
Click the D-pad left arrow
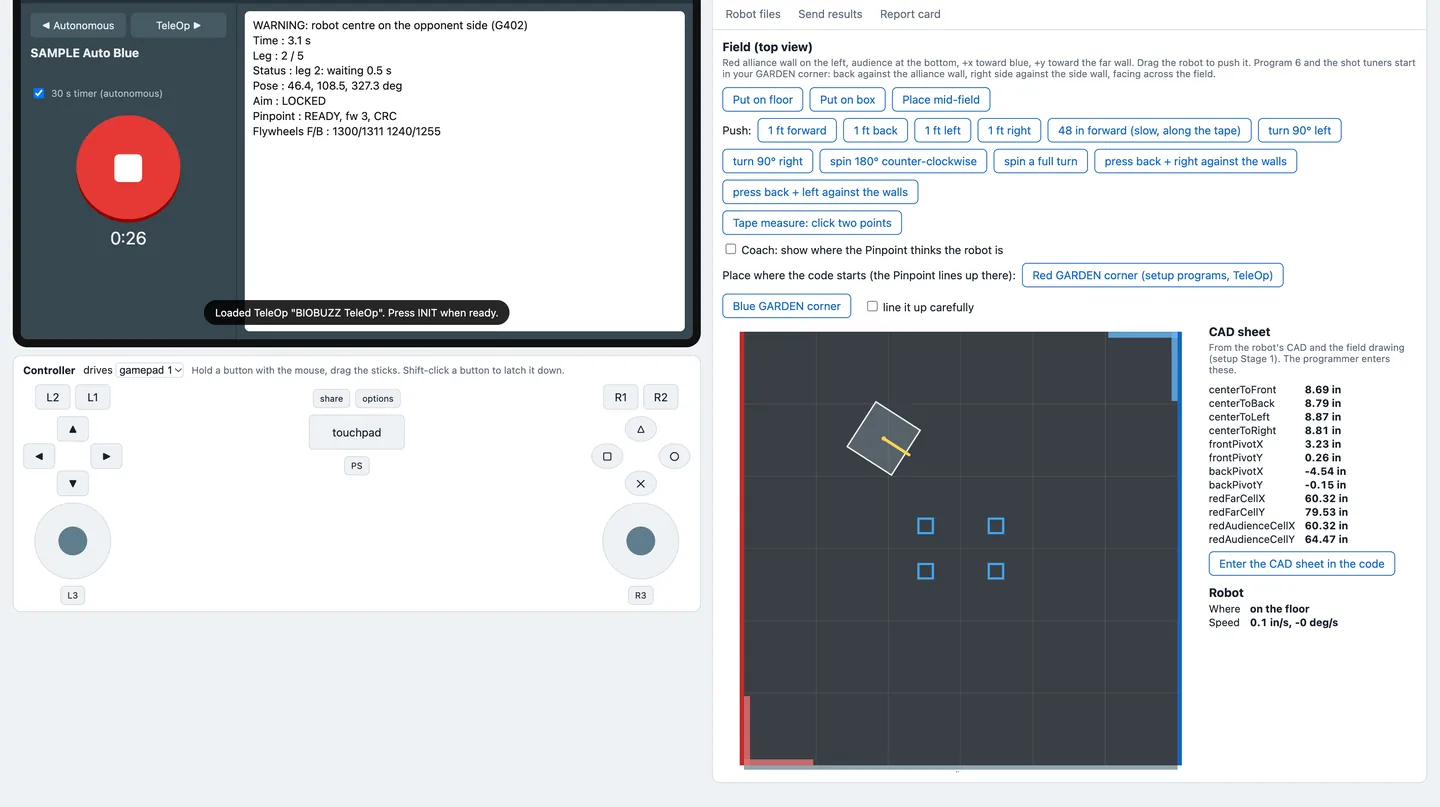(39, 456)
